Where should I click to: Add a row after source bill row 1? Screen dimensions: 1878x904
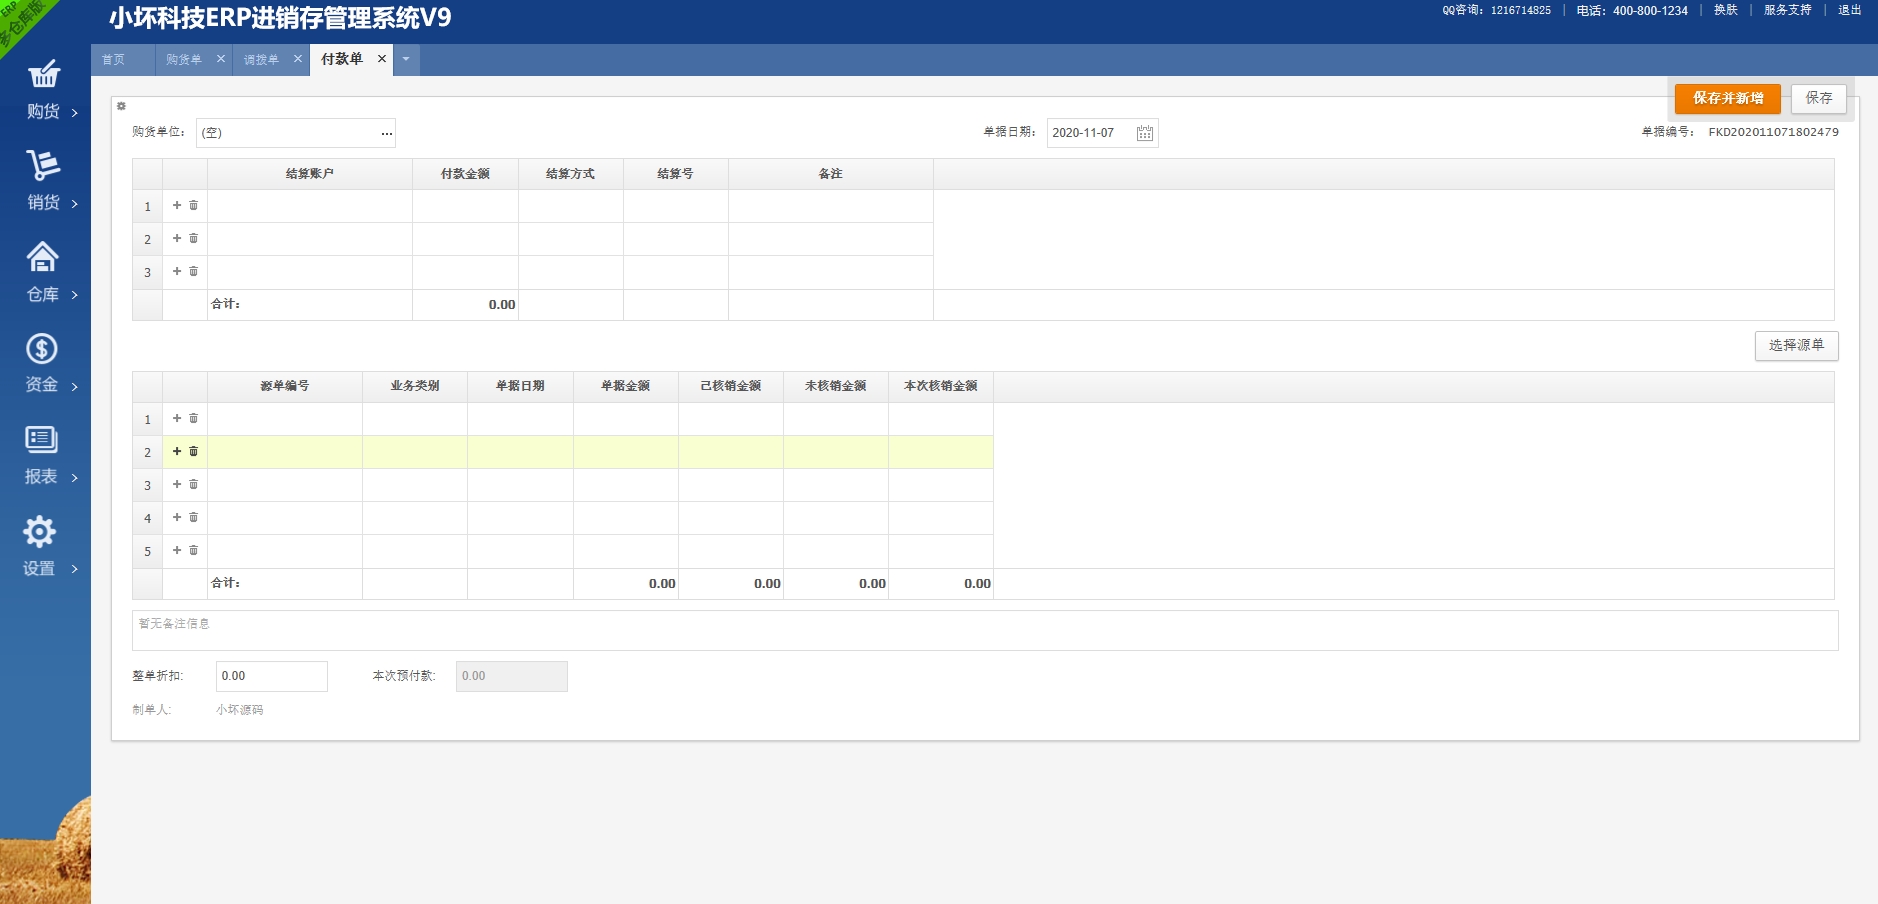pos(177,418)
